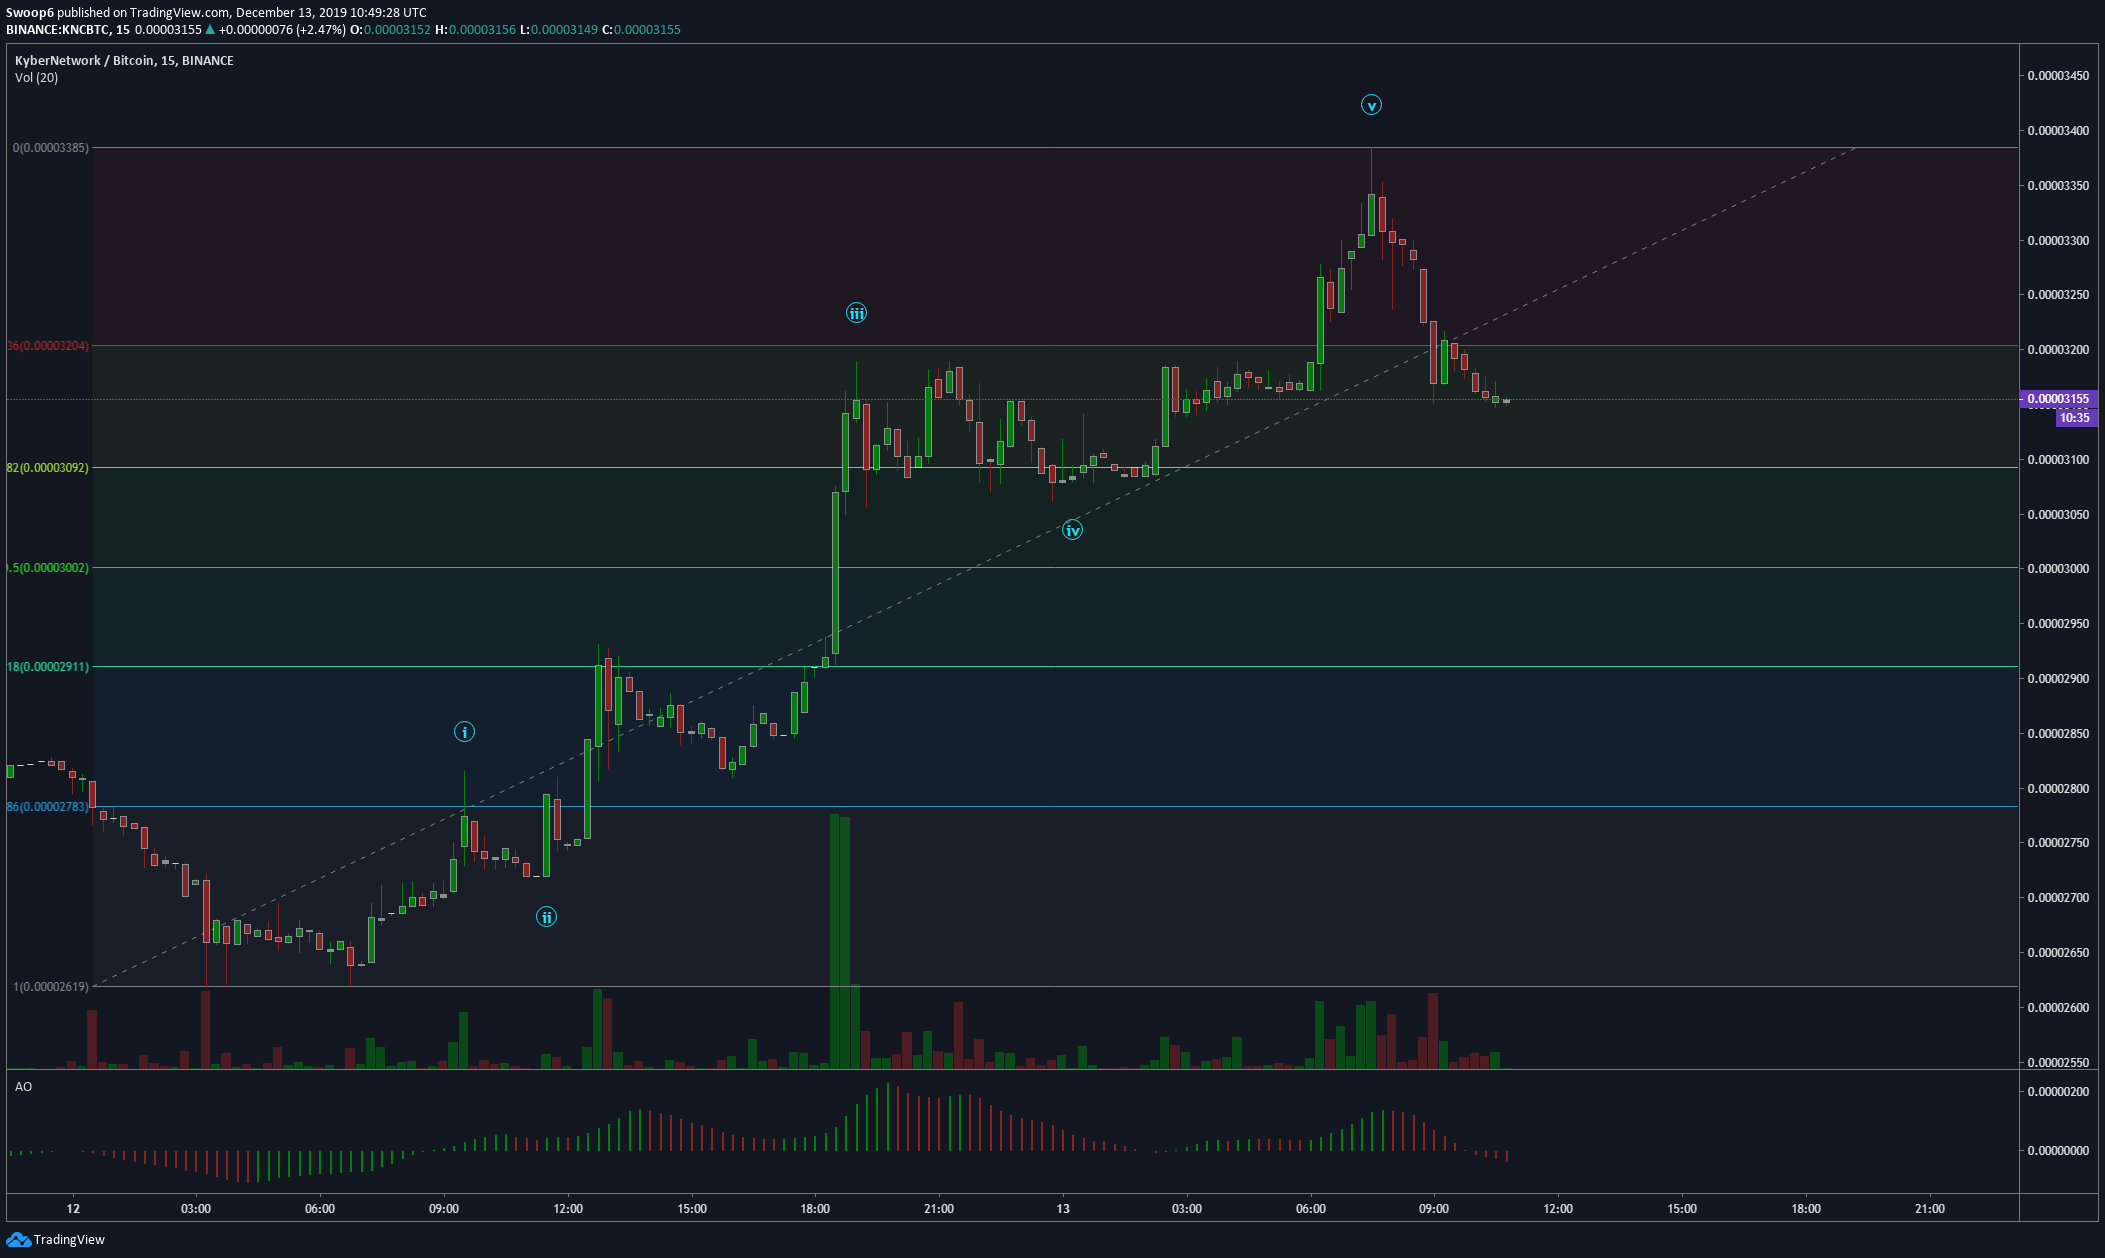
Task: Select the 1(0.00002619) Fibonacci level label
Action: pyautogui.click(x=51, y=987)
